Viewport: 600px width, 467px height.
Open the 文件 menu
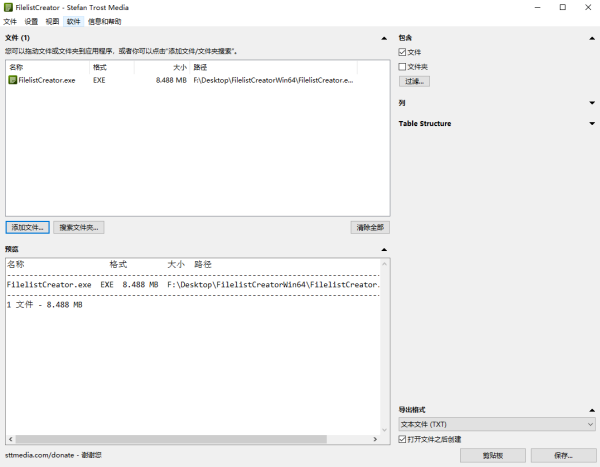pyautogui.click(x=10, y=21)
